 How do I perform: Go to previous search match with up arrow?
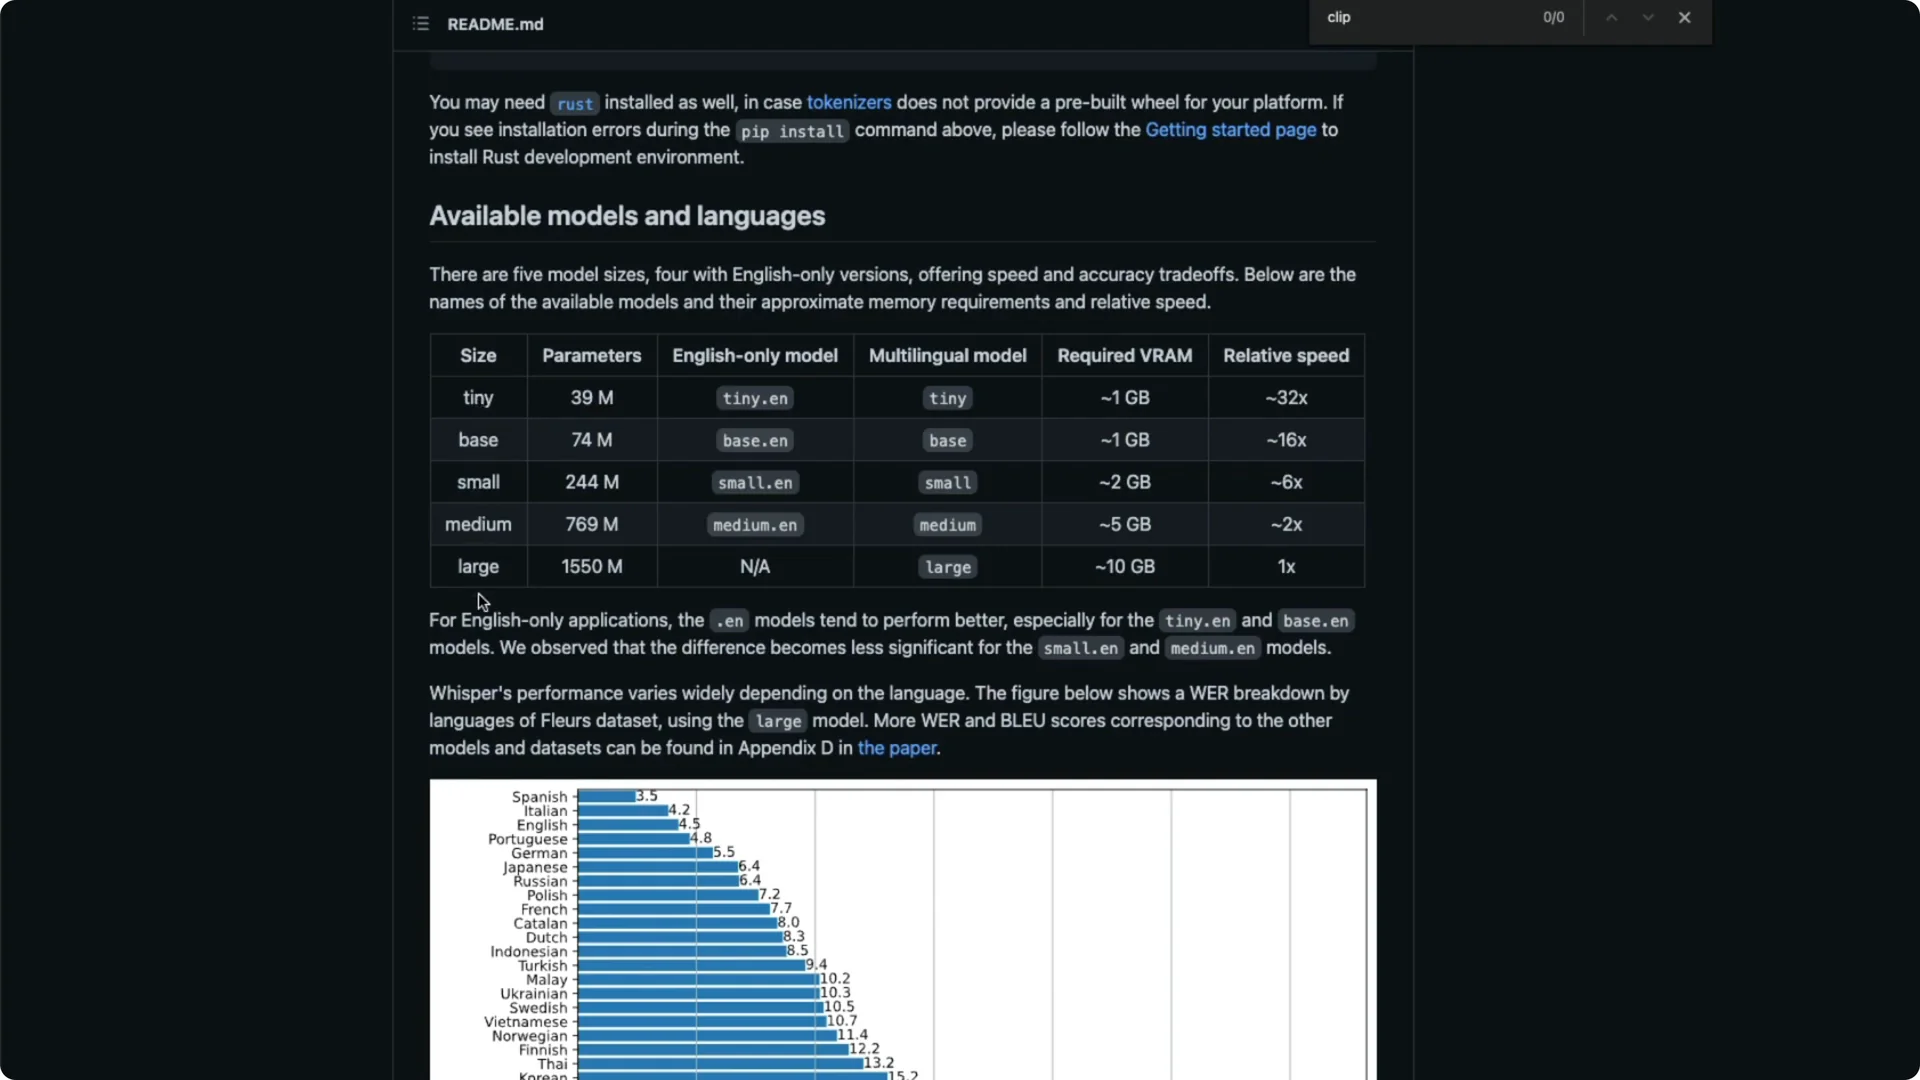pos(1611,17)
